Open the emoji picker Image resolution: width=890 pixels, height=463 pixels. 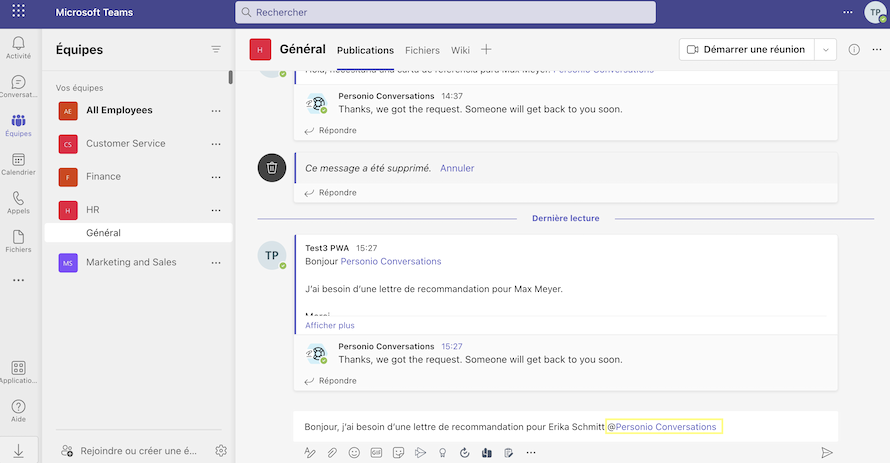coord(354,452)
